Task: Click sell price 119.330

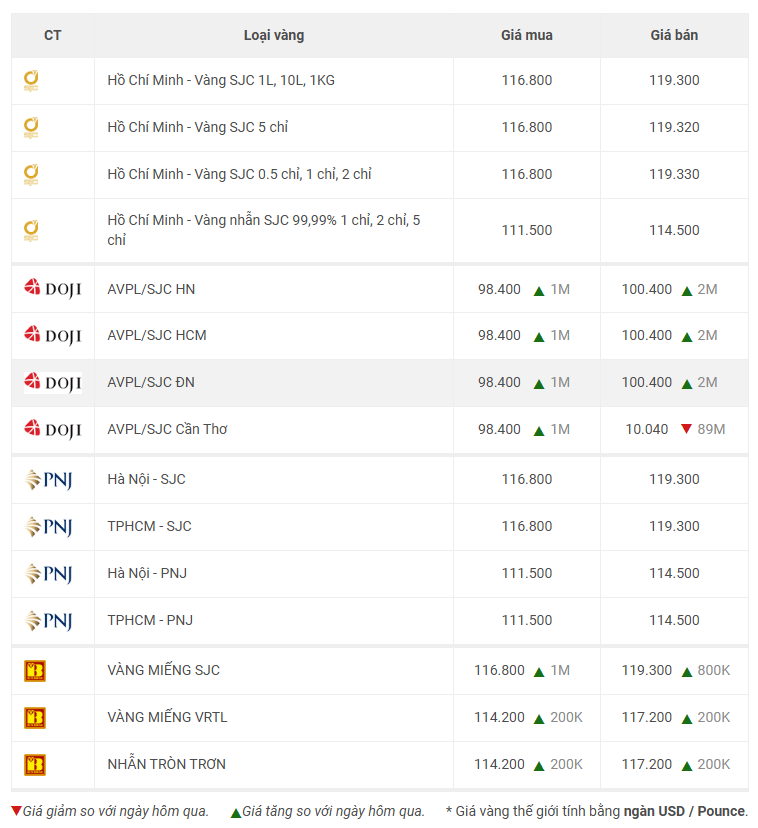Action: [674, 174]
